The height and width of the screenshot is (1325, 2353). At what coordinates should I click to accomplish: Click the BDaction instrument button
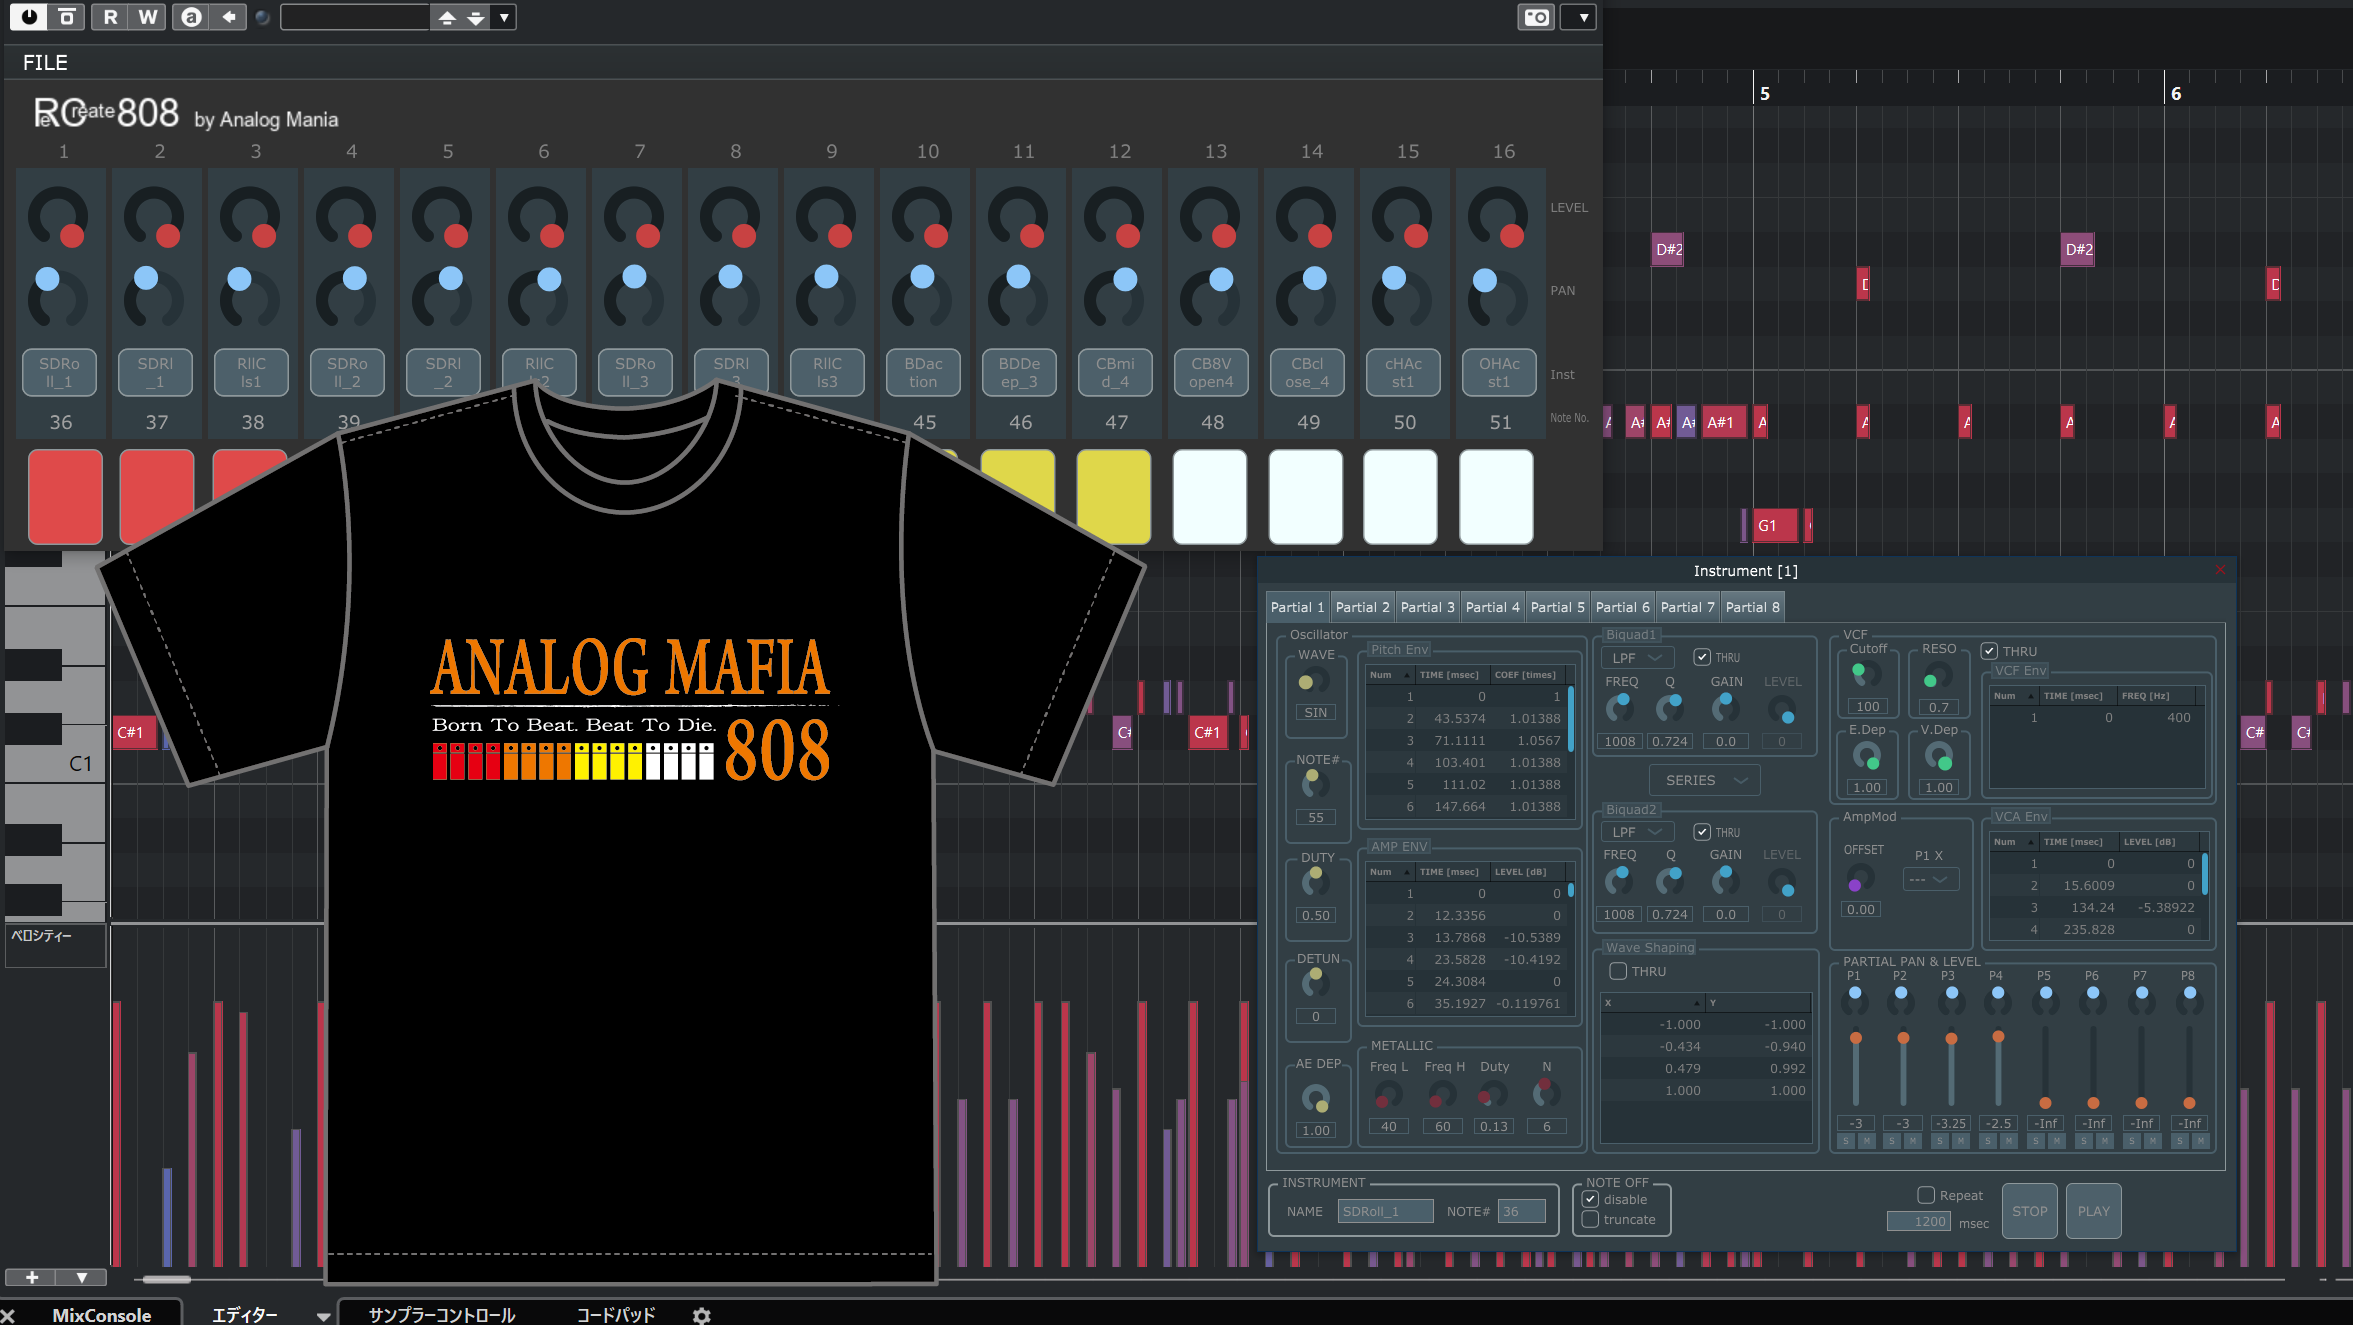click(923, 372)
